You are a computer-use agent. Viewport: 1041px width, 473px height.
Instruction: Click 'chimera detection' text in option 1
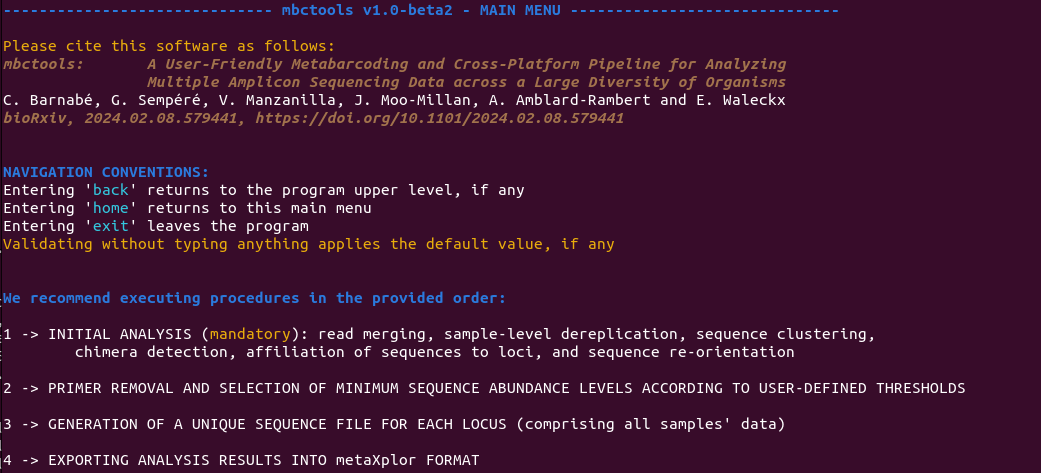coord(151,352)
